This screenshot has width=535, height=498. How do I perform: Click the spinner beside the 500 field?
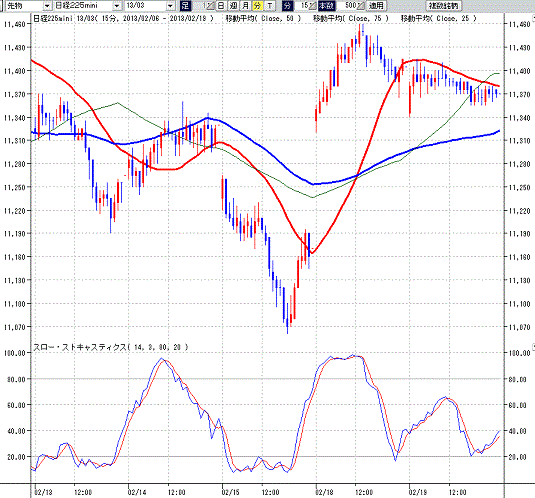(361, 5)
